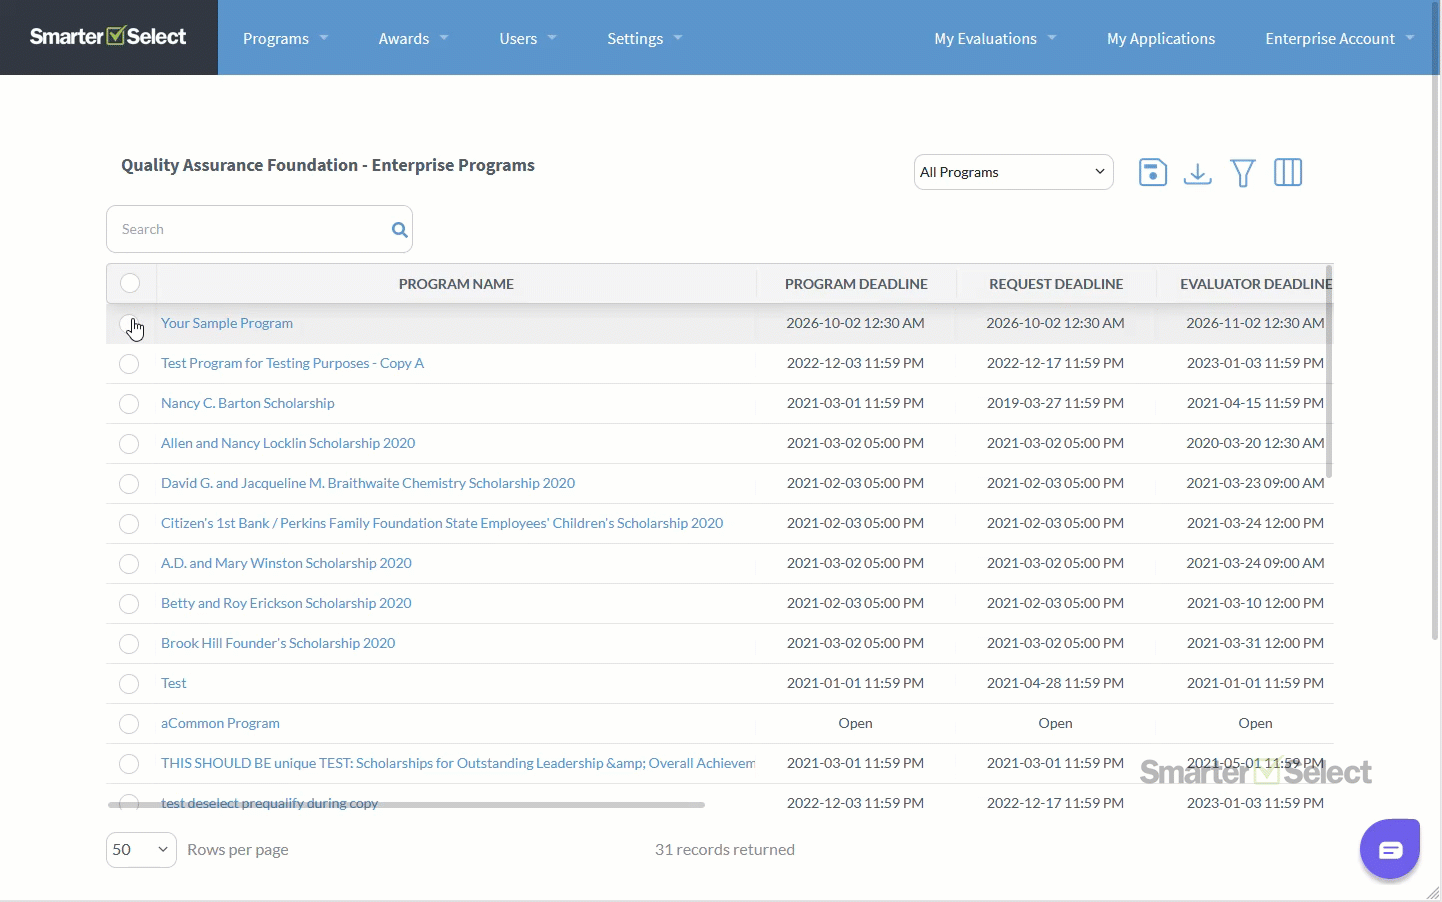Click aCommon Program's Open program deadline cell
The height and width of the screenshot is (902, 1442).
click(855, 723)
